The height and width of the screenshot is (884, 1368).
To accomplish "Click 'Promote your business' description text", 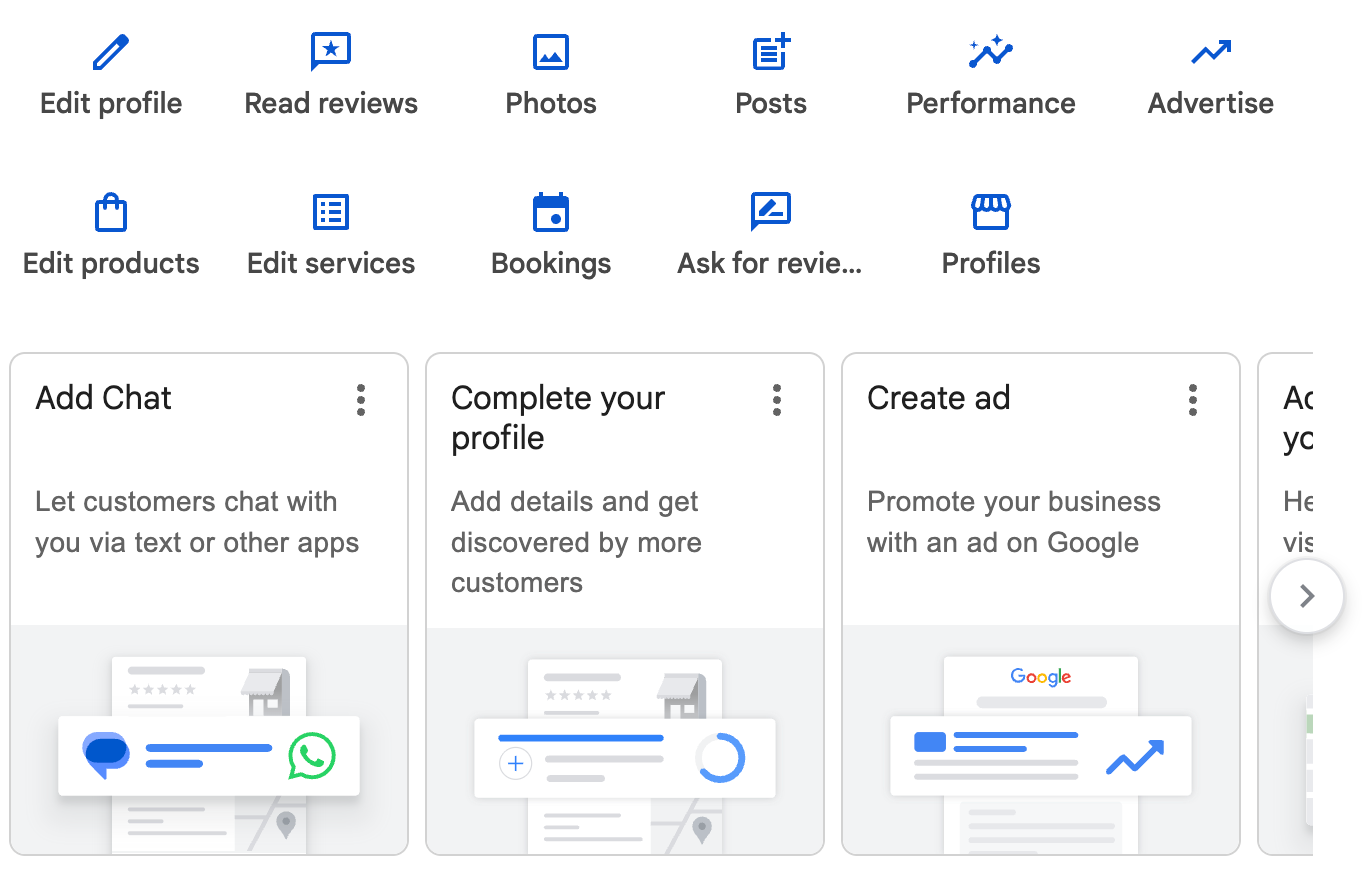I will (1014, 522).
